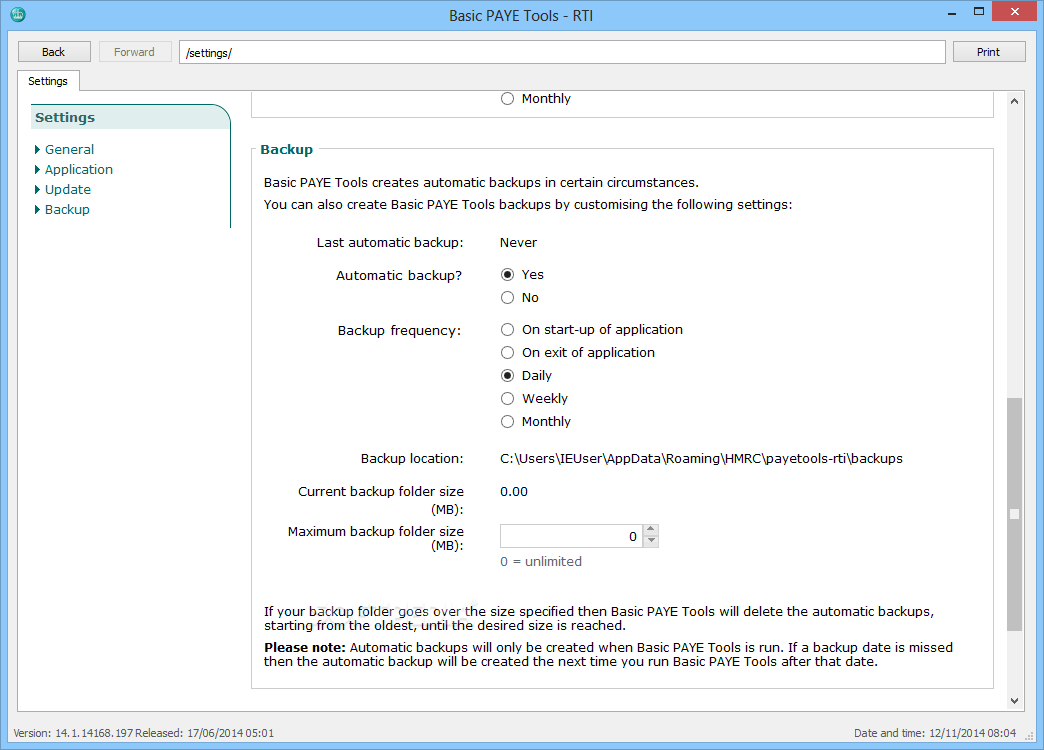The image size is (1044, 750).
Task: Click the arrow beside General
Action: click(x=37, y=149)
